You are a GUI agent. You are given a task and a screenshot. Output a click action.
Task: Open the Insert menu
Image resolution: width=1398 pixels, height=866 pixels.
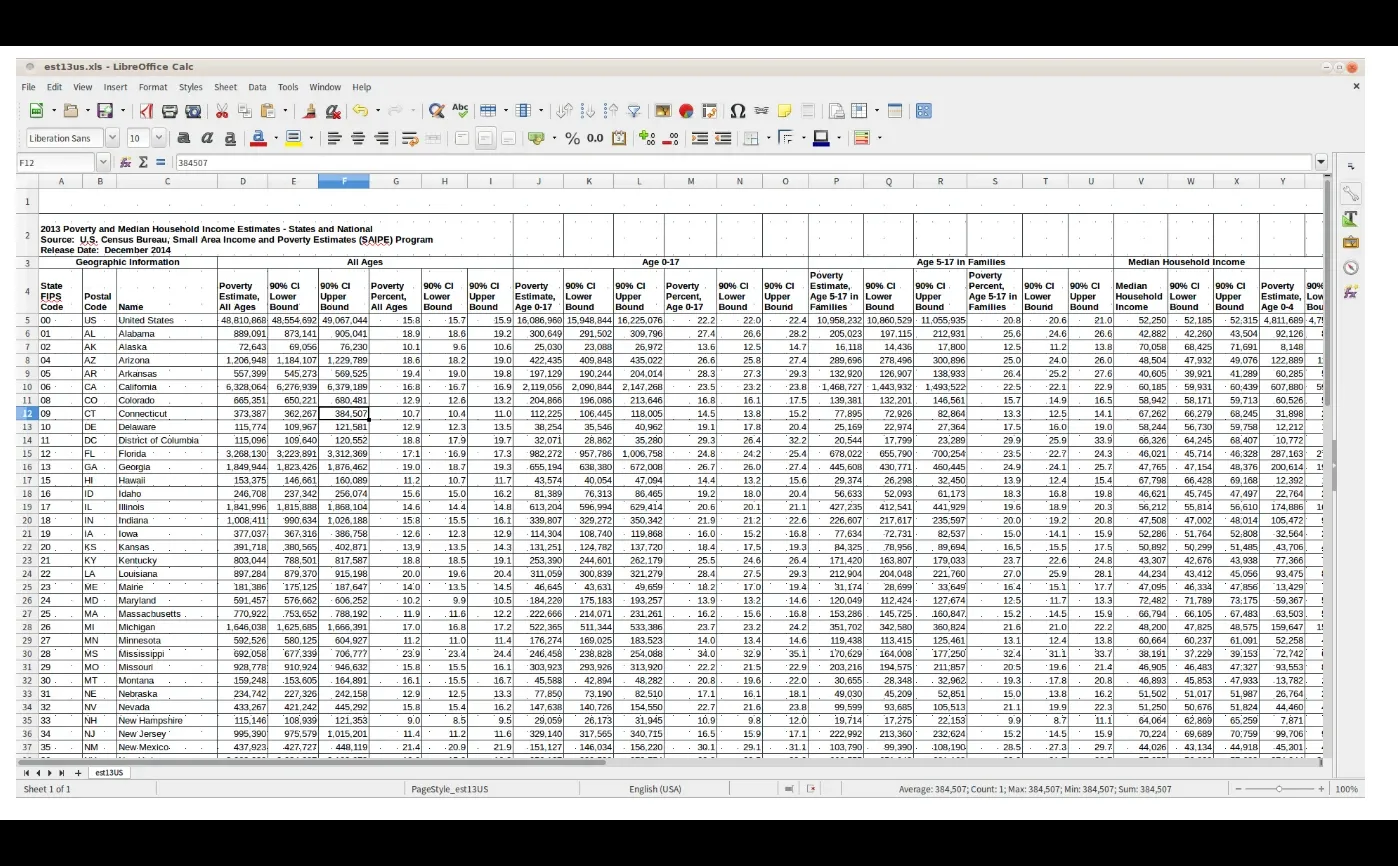pyautogui.click(x=115, y=87)
